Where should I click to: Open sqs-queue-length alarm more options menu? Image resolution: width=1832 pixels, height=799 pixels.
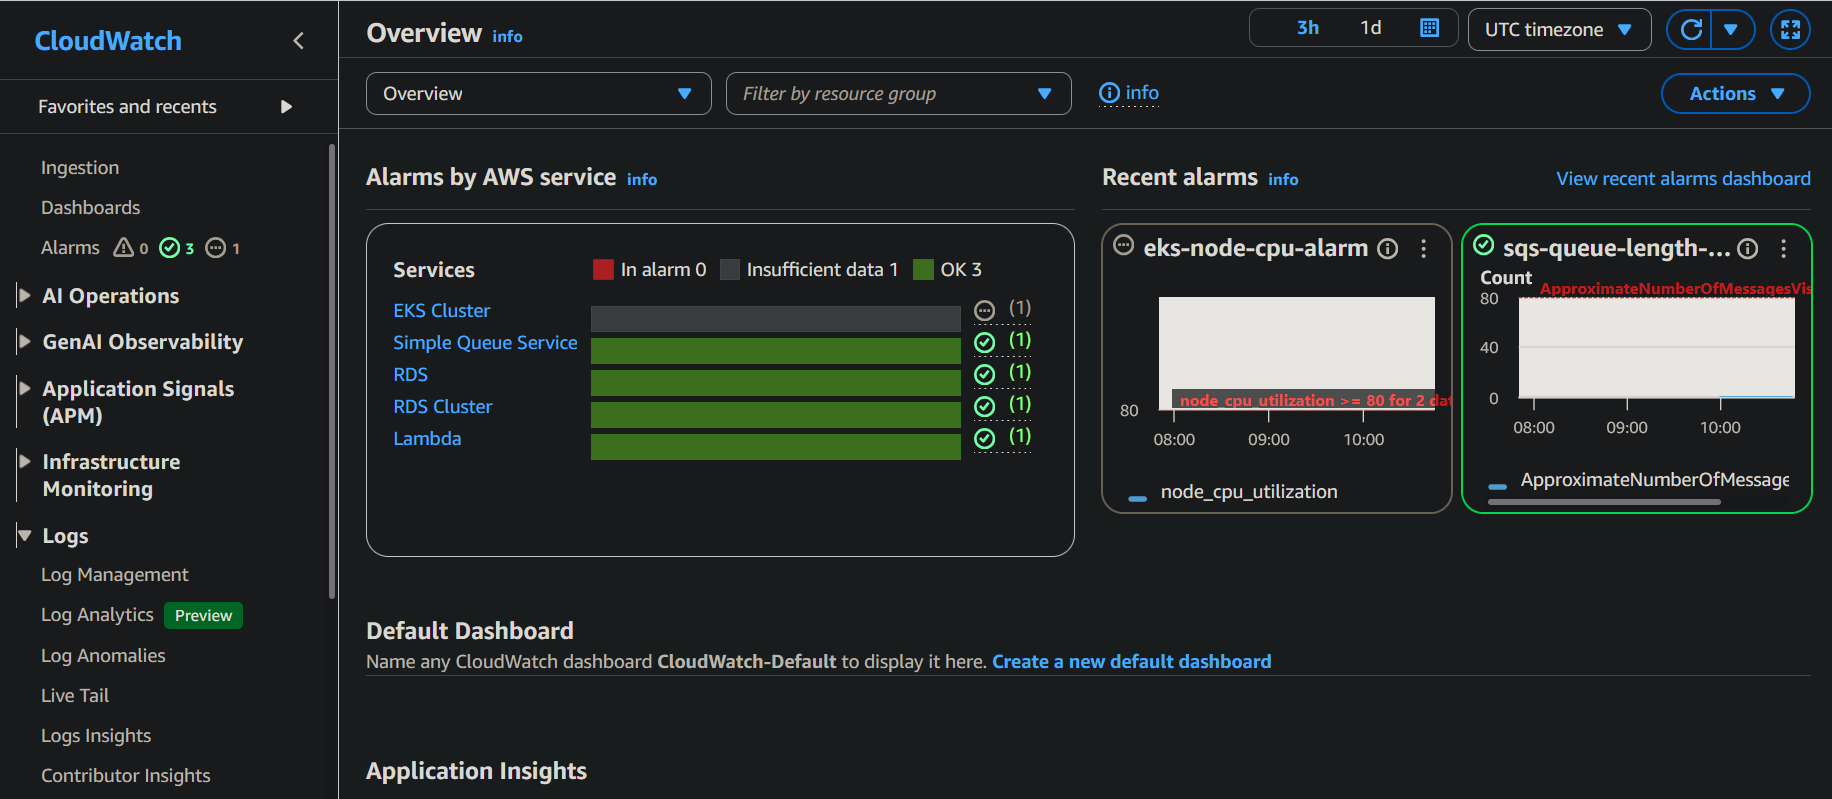click(x=1783, y=249)
